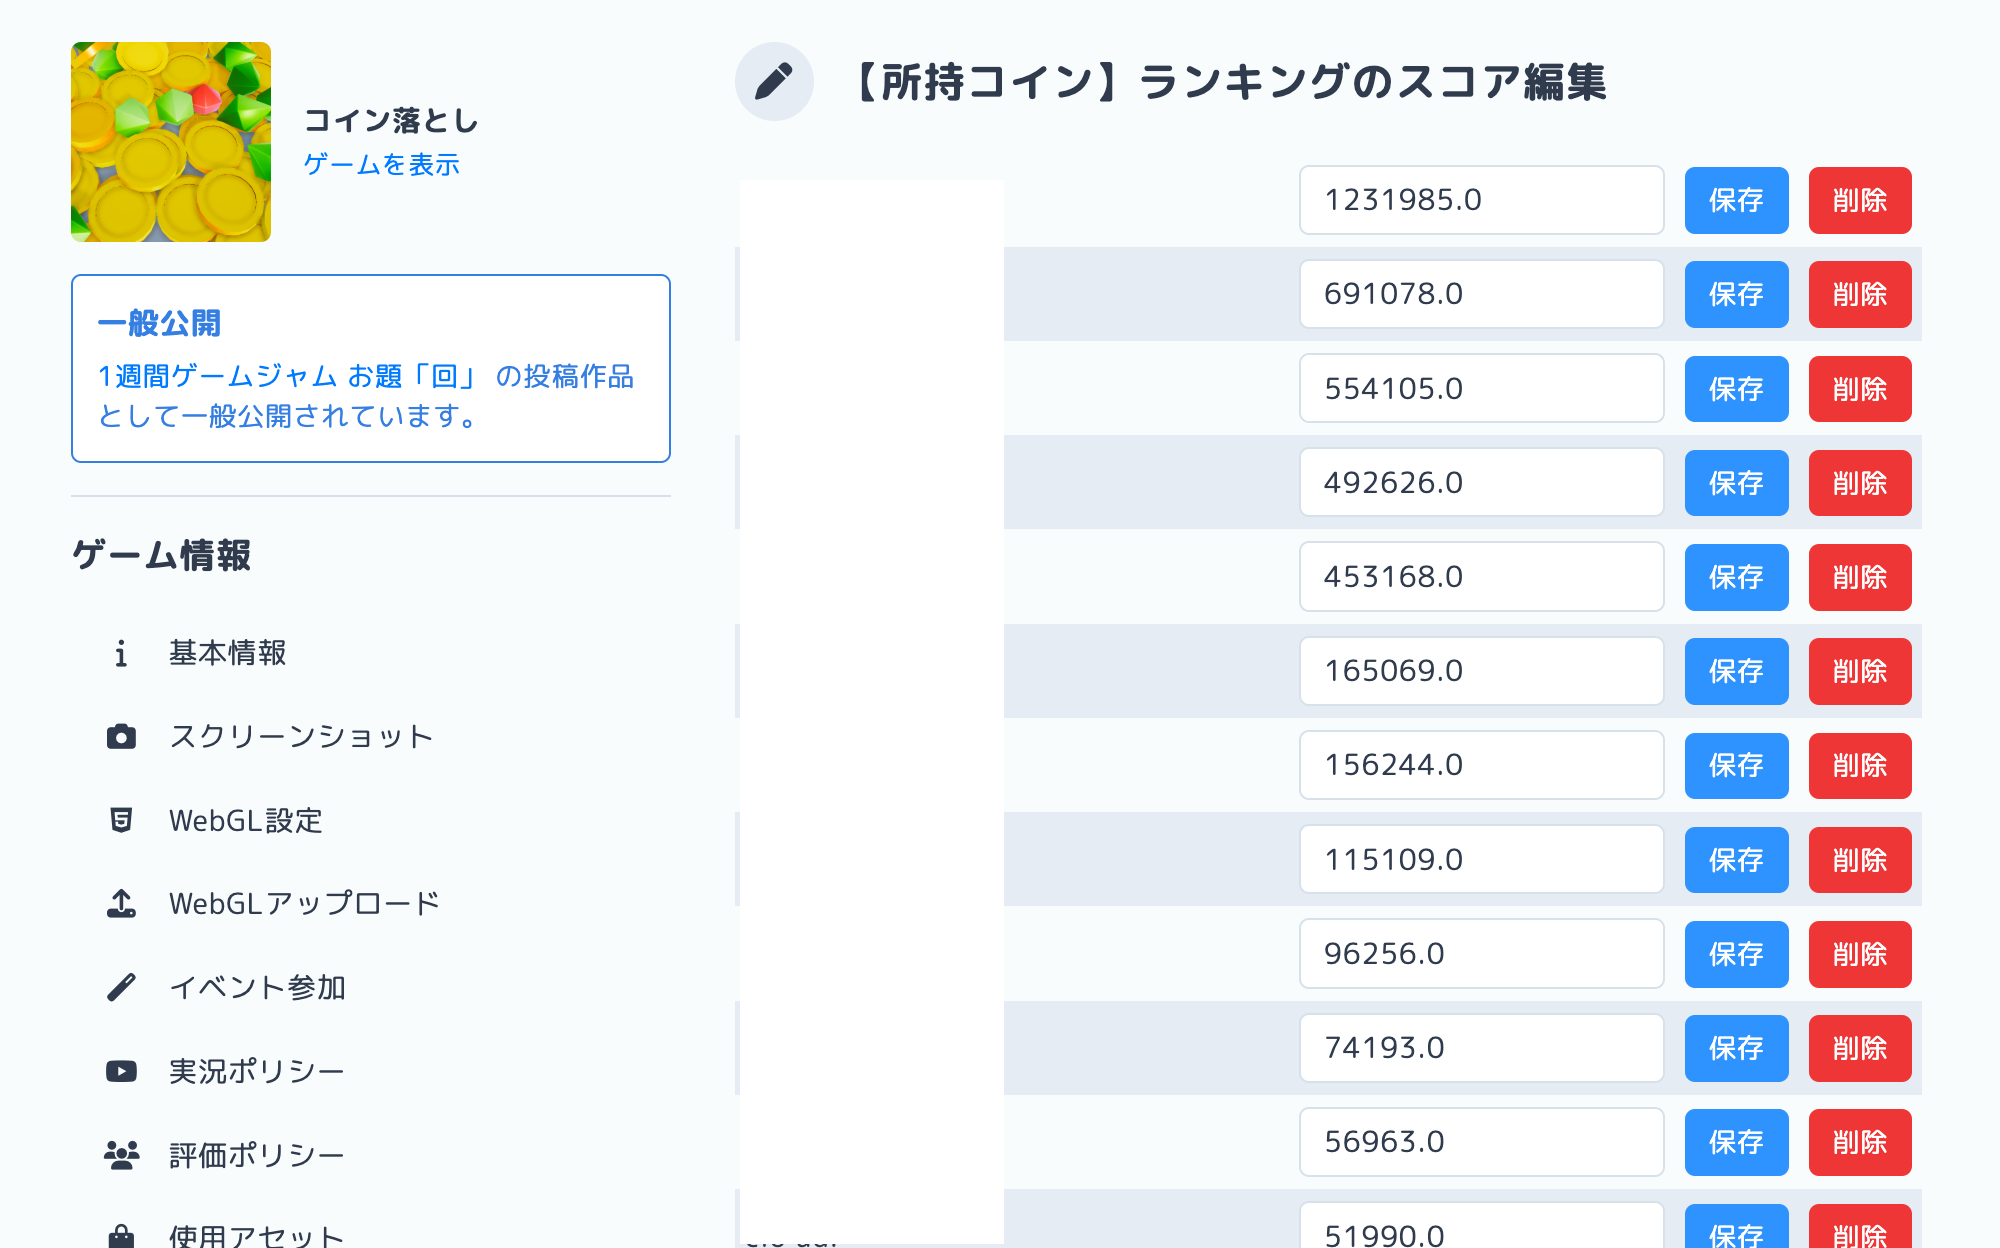Click the score edit pencil icon in header
This screenshot has height=1248, width=2000.
click(x=774, y=81)
